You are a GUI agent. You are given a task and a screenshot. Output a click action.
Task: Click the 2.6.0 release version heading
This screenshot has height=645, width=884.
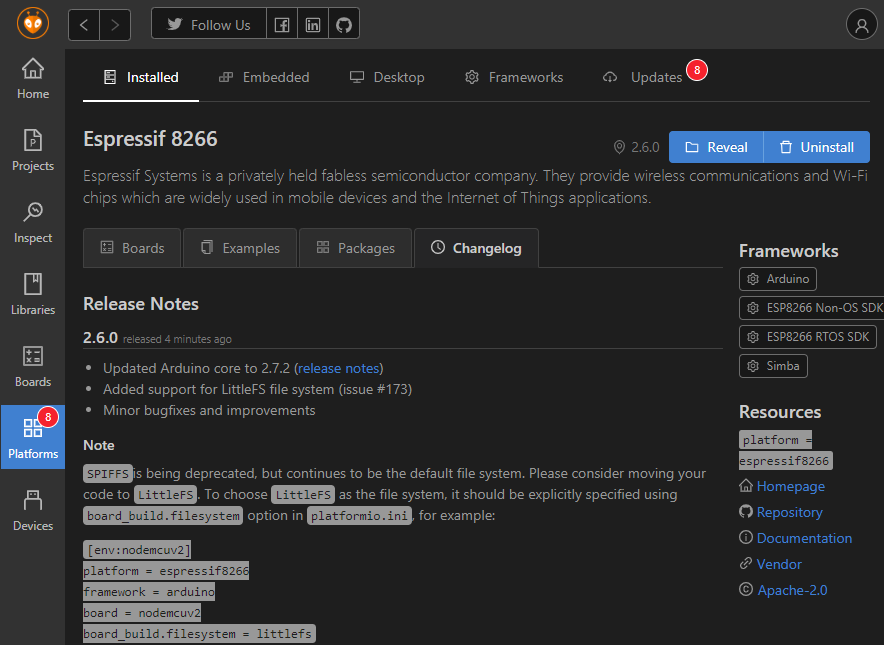[100, 338]
